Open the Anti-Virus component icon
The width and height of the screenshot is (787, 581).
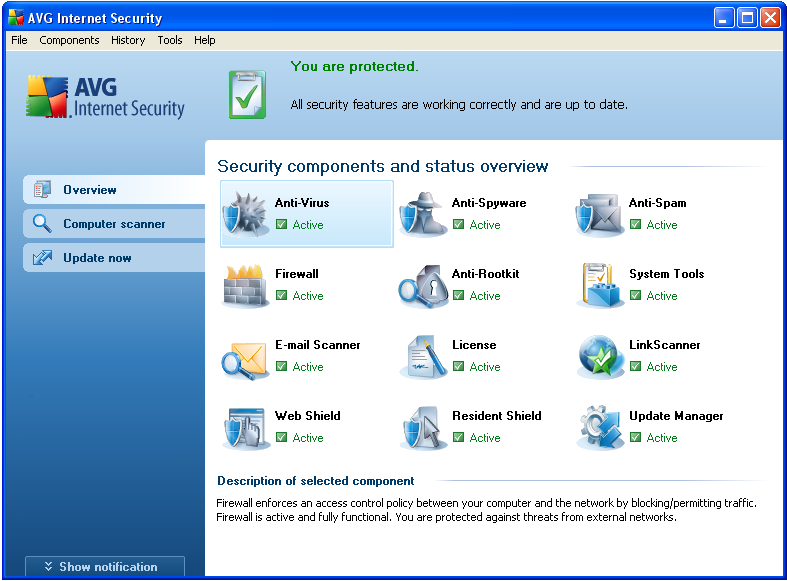(x=245, y=214)
